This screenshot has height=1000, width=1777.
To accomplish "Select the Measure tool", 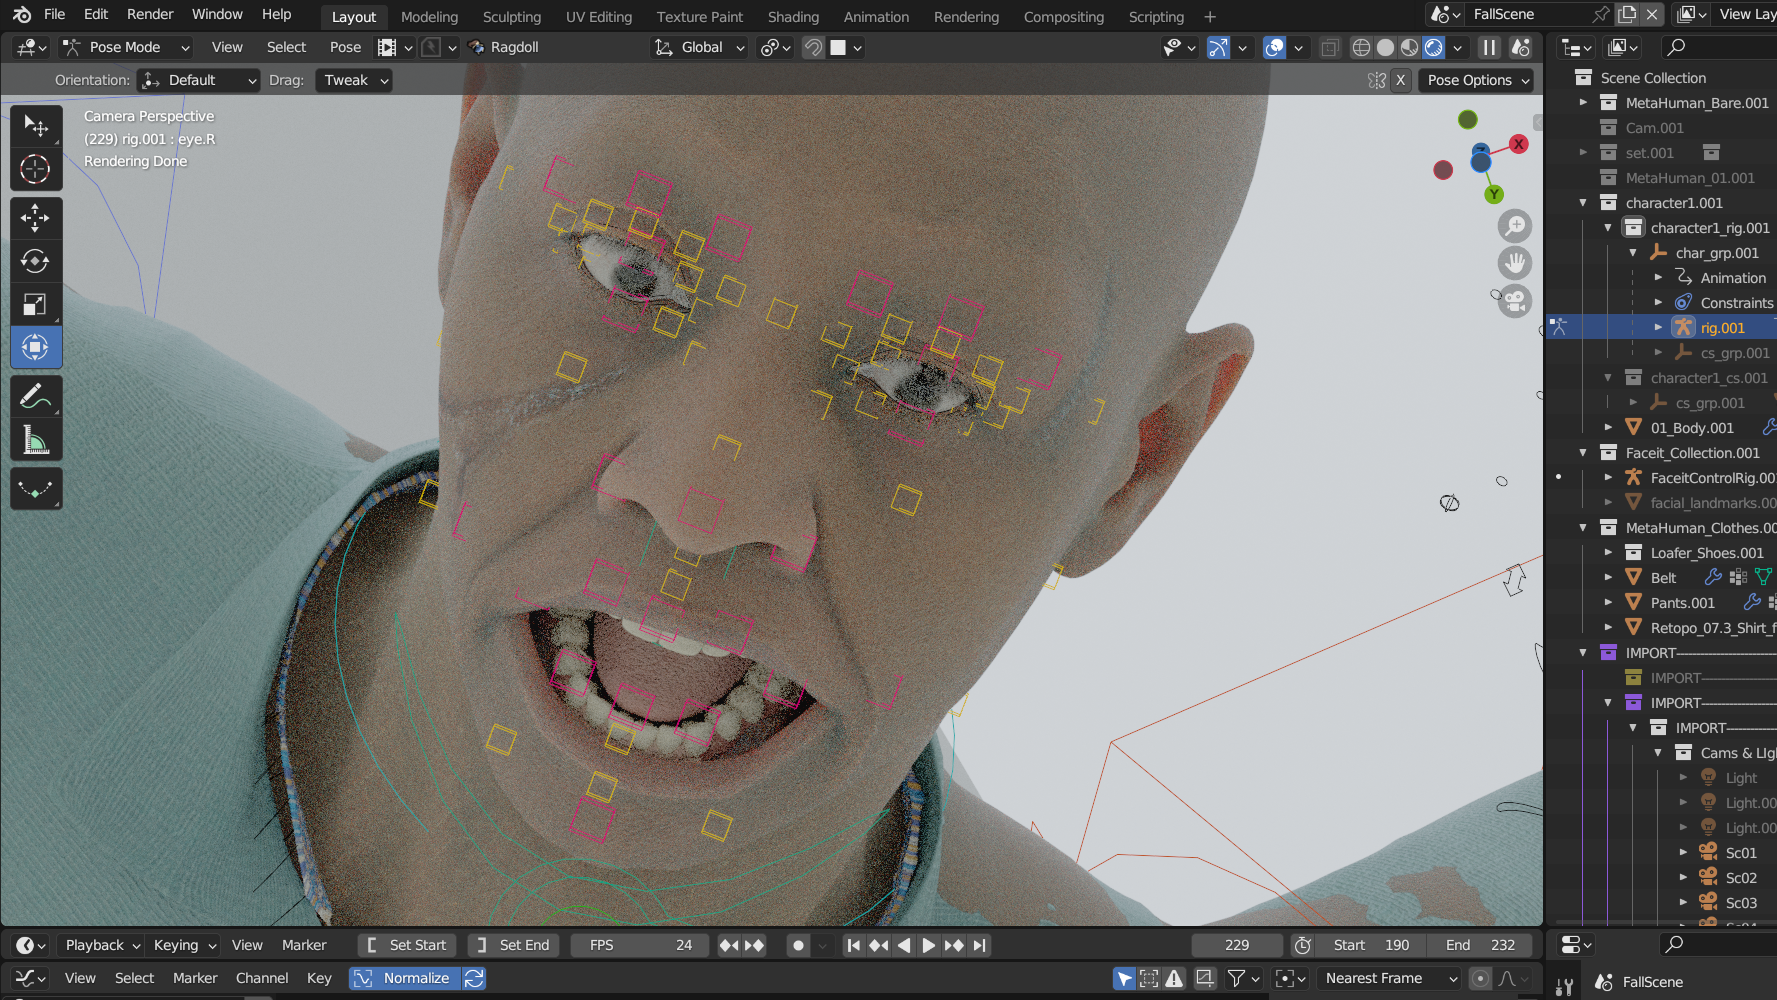I will [x=35, y=440].
